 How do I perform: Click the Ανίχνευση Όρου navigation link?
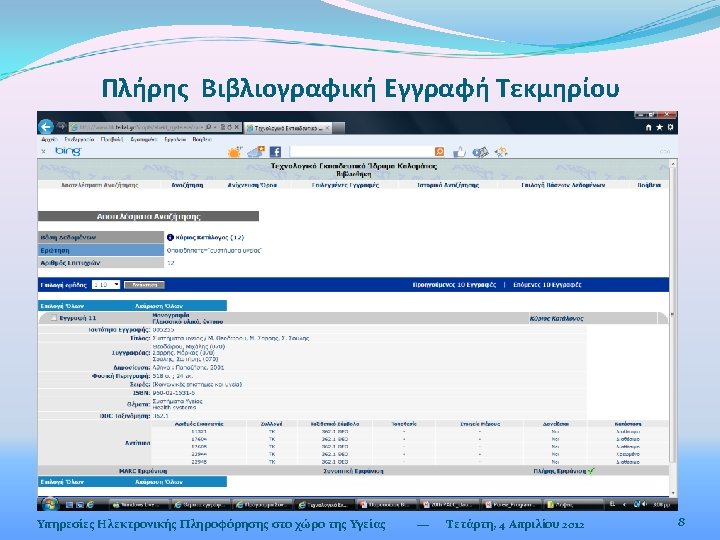click(252, 185)
